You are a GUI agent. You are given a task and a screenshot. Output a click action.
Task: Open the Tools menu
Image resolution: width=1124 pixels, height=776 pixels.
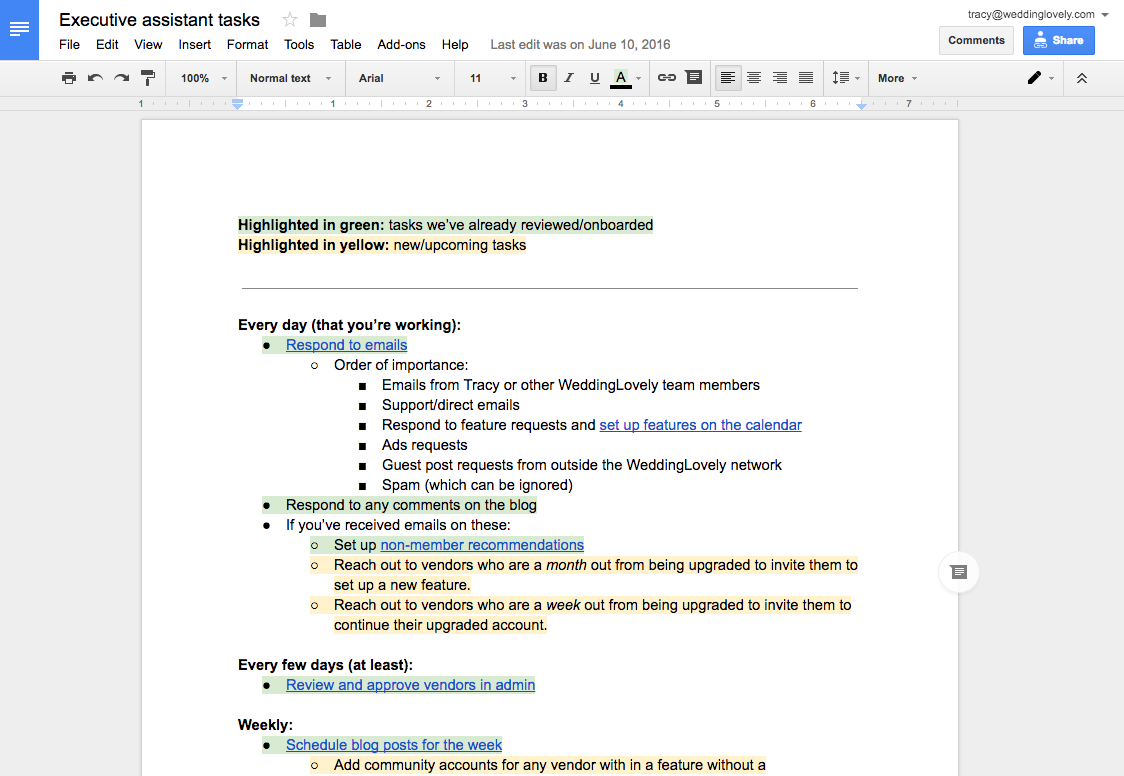299,44
